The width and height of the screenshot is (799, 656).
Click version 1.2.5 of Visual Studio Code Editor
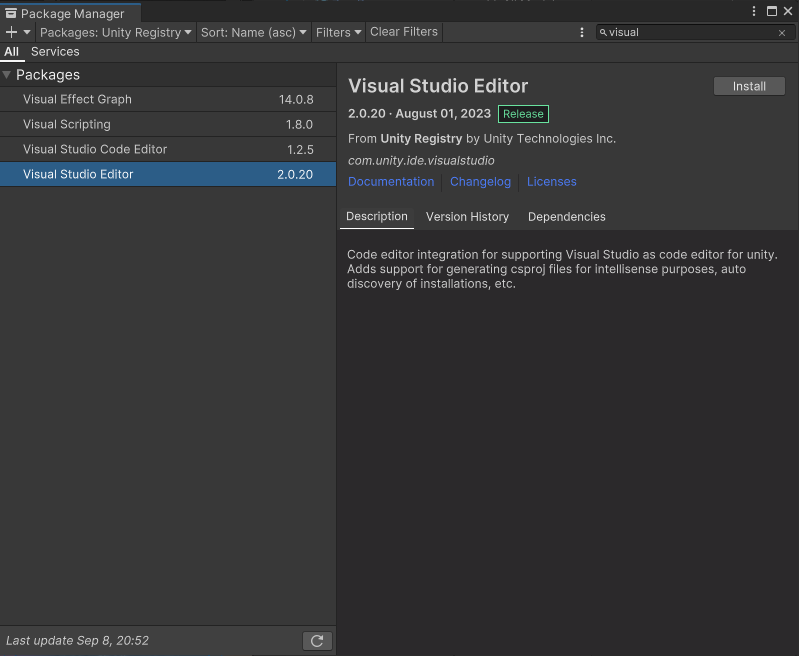tap(300, 149)
